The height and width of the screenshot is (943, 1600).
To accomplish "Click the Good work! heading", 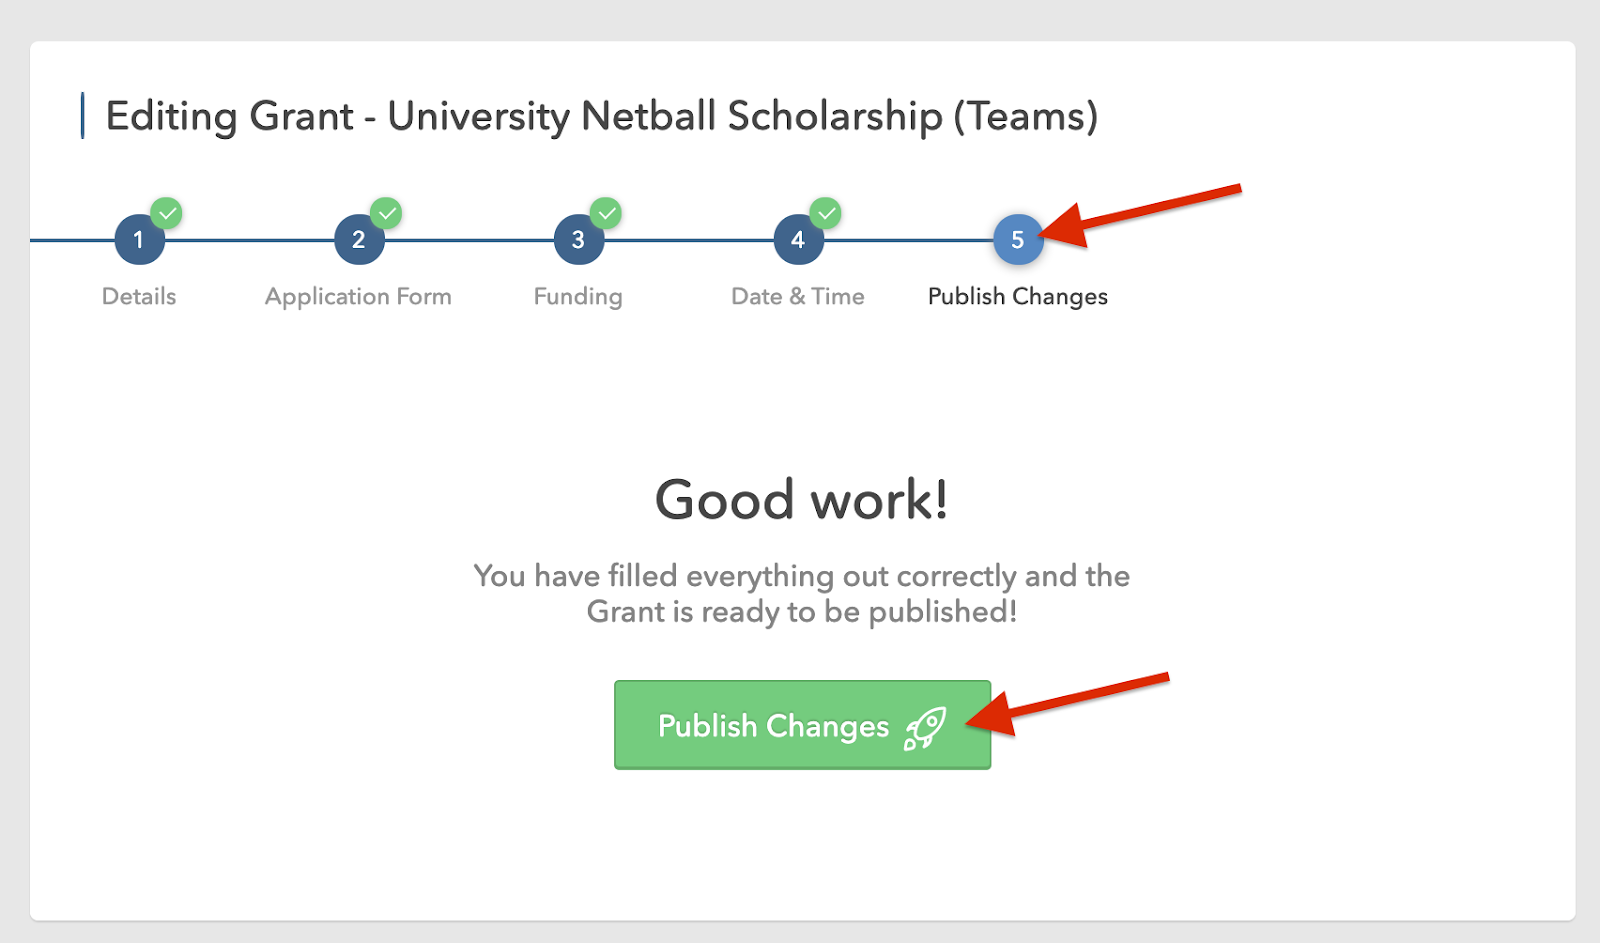I will pyautogui.click(x=802, y=499).
